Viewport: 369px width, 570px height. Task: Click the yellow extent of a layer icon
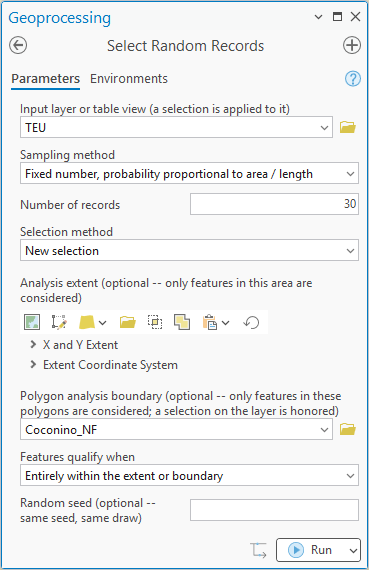(87, 322)
